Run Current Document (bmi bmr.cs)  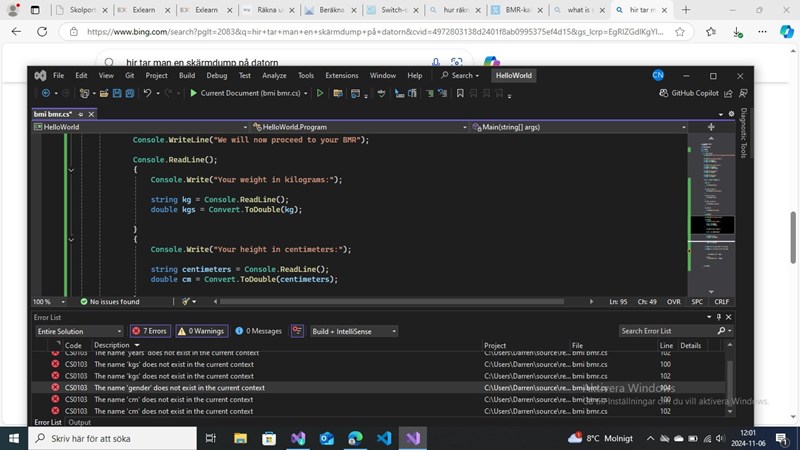click(x=245, y=93)
